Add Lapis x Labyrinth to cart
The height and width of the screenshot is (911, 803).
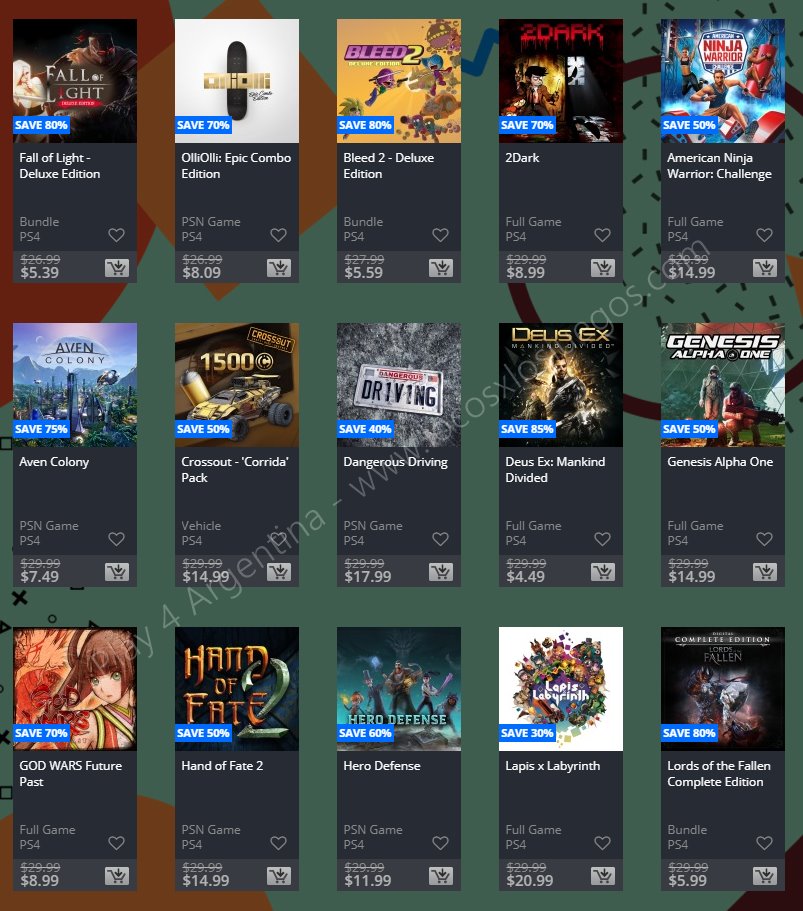tap(603, 876)
